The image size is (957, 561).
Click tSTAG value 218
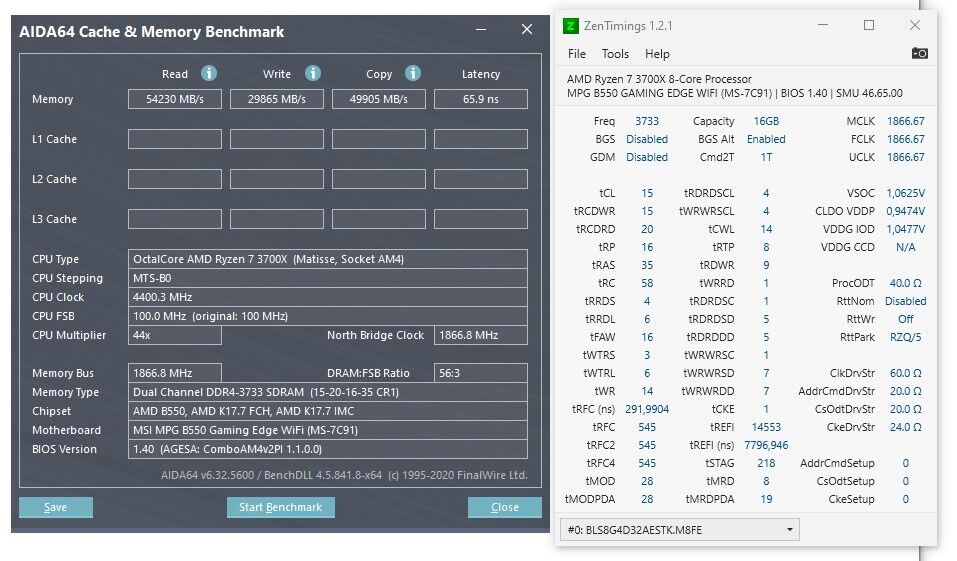coord(766,463)
